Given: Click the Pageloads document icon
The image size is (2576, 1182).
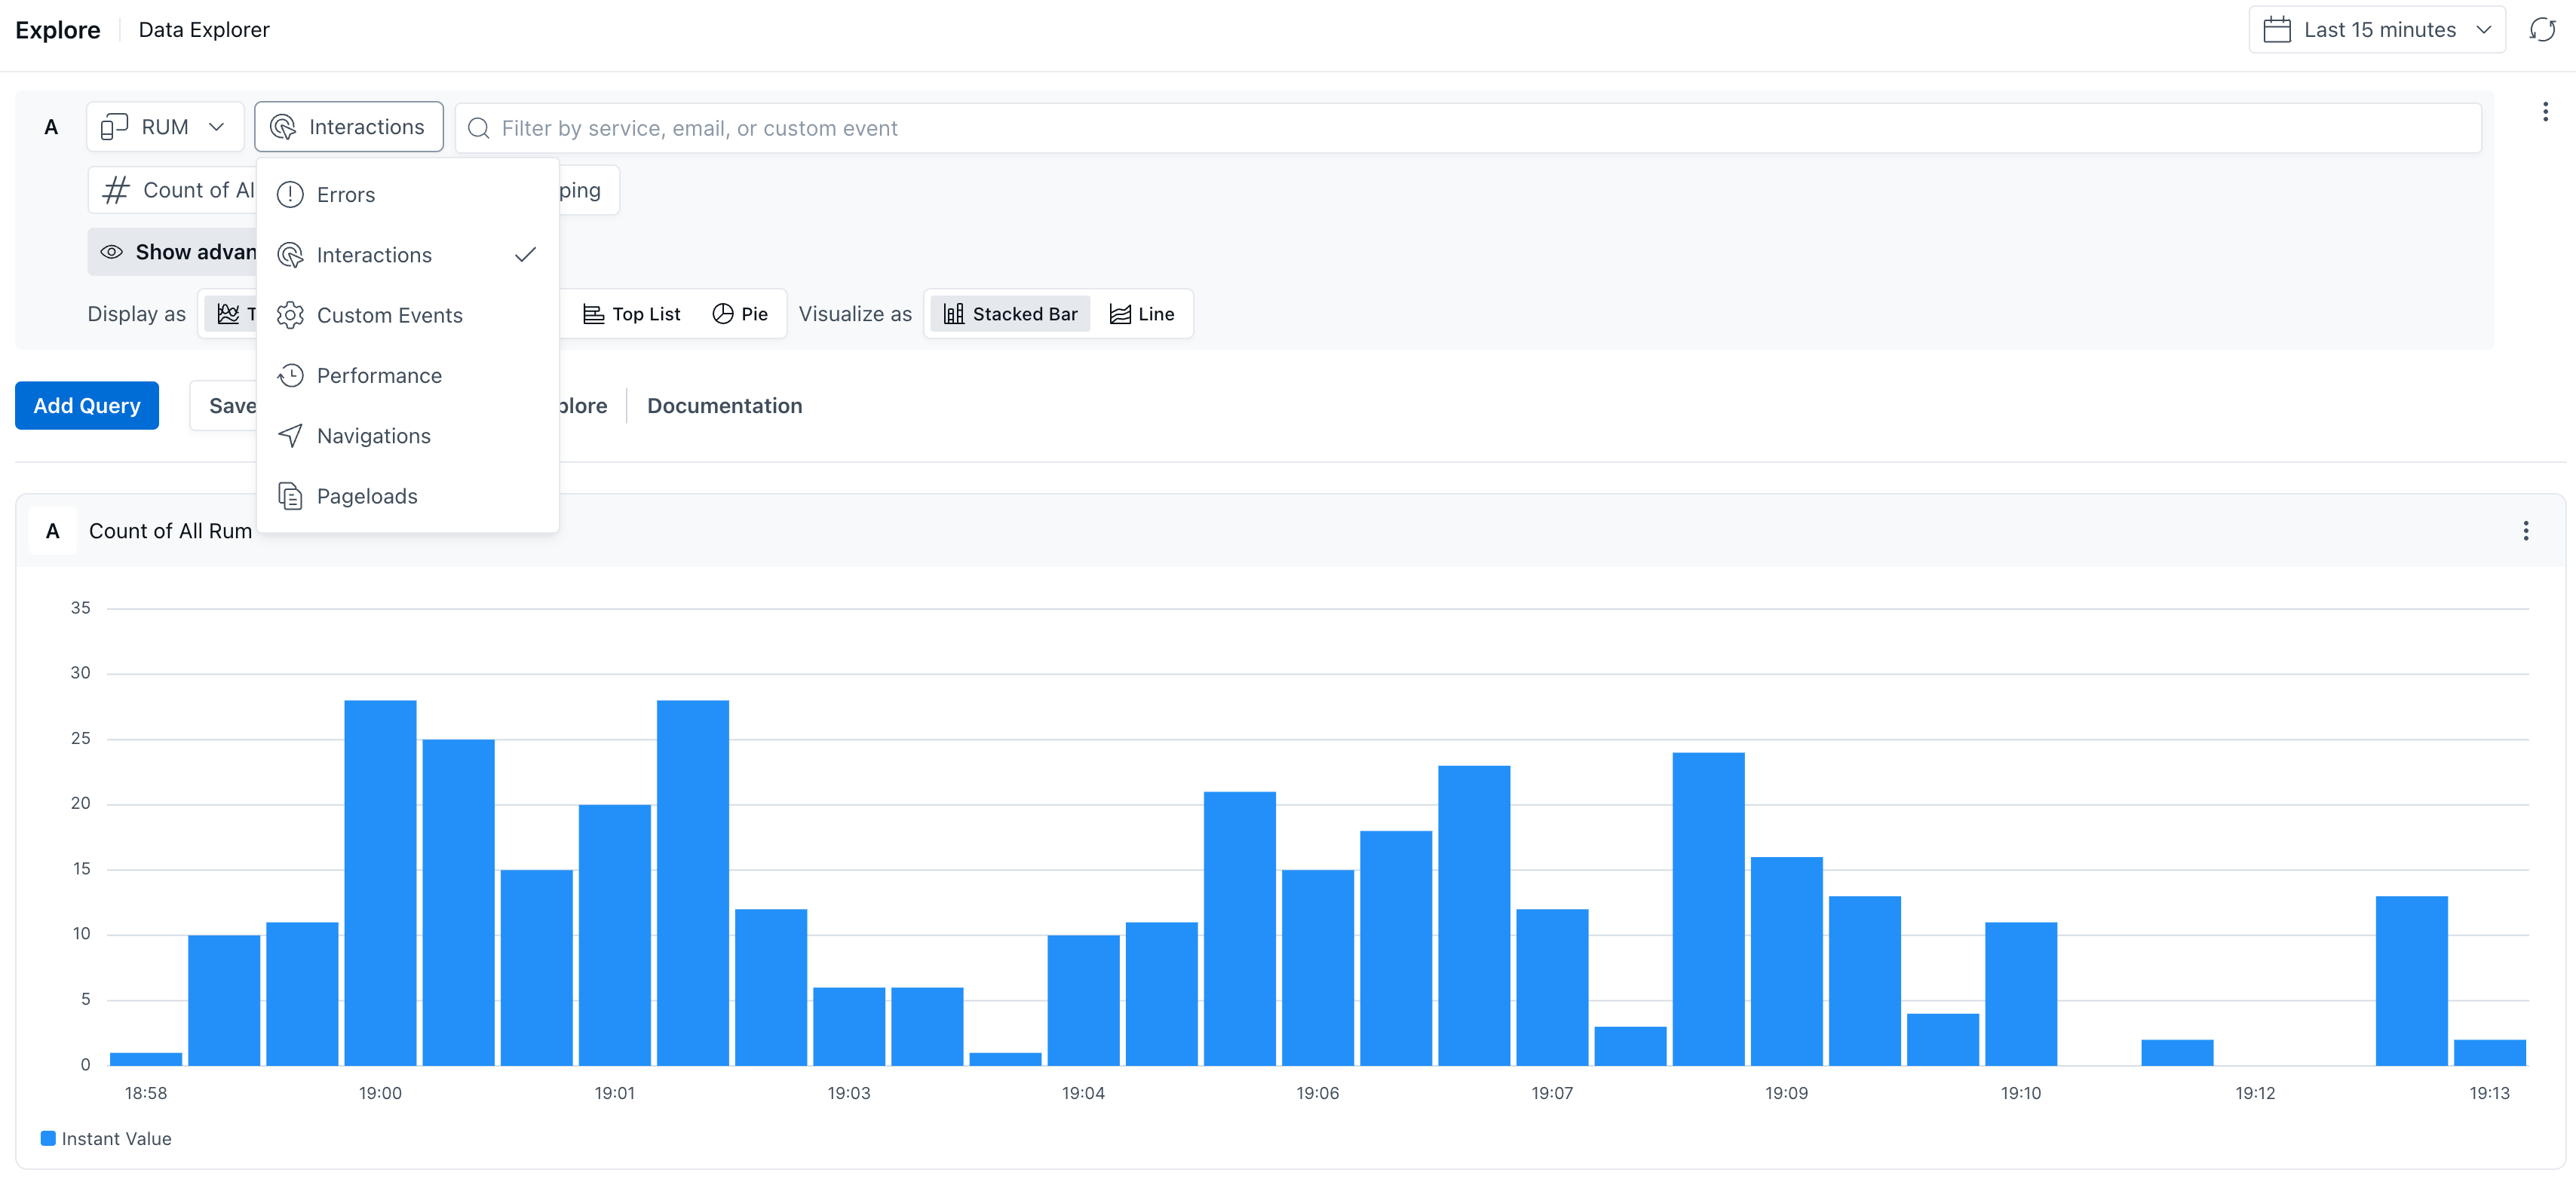Looking at the screenshot, I should point(290,496).
